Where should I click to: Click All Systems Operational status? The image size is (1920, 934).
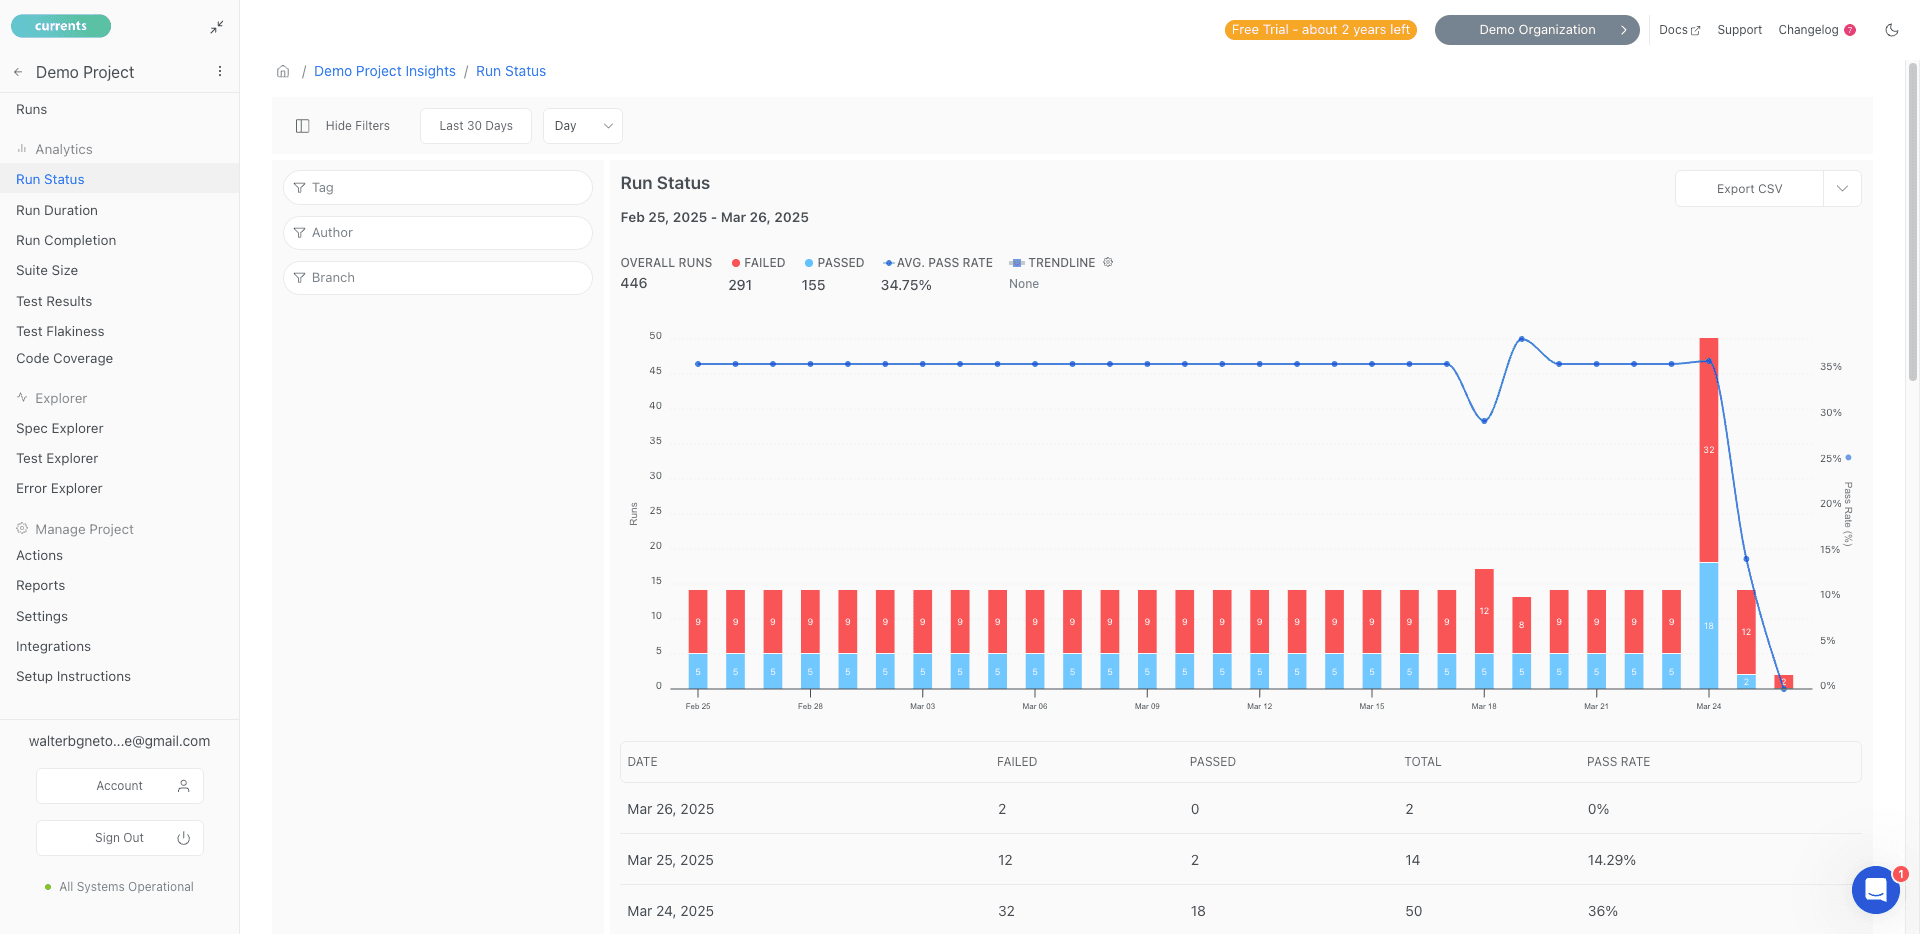[x=119, y=887]
